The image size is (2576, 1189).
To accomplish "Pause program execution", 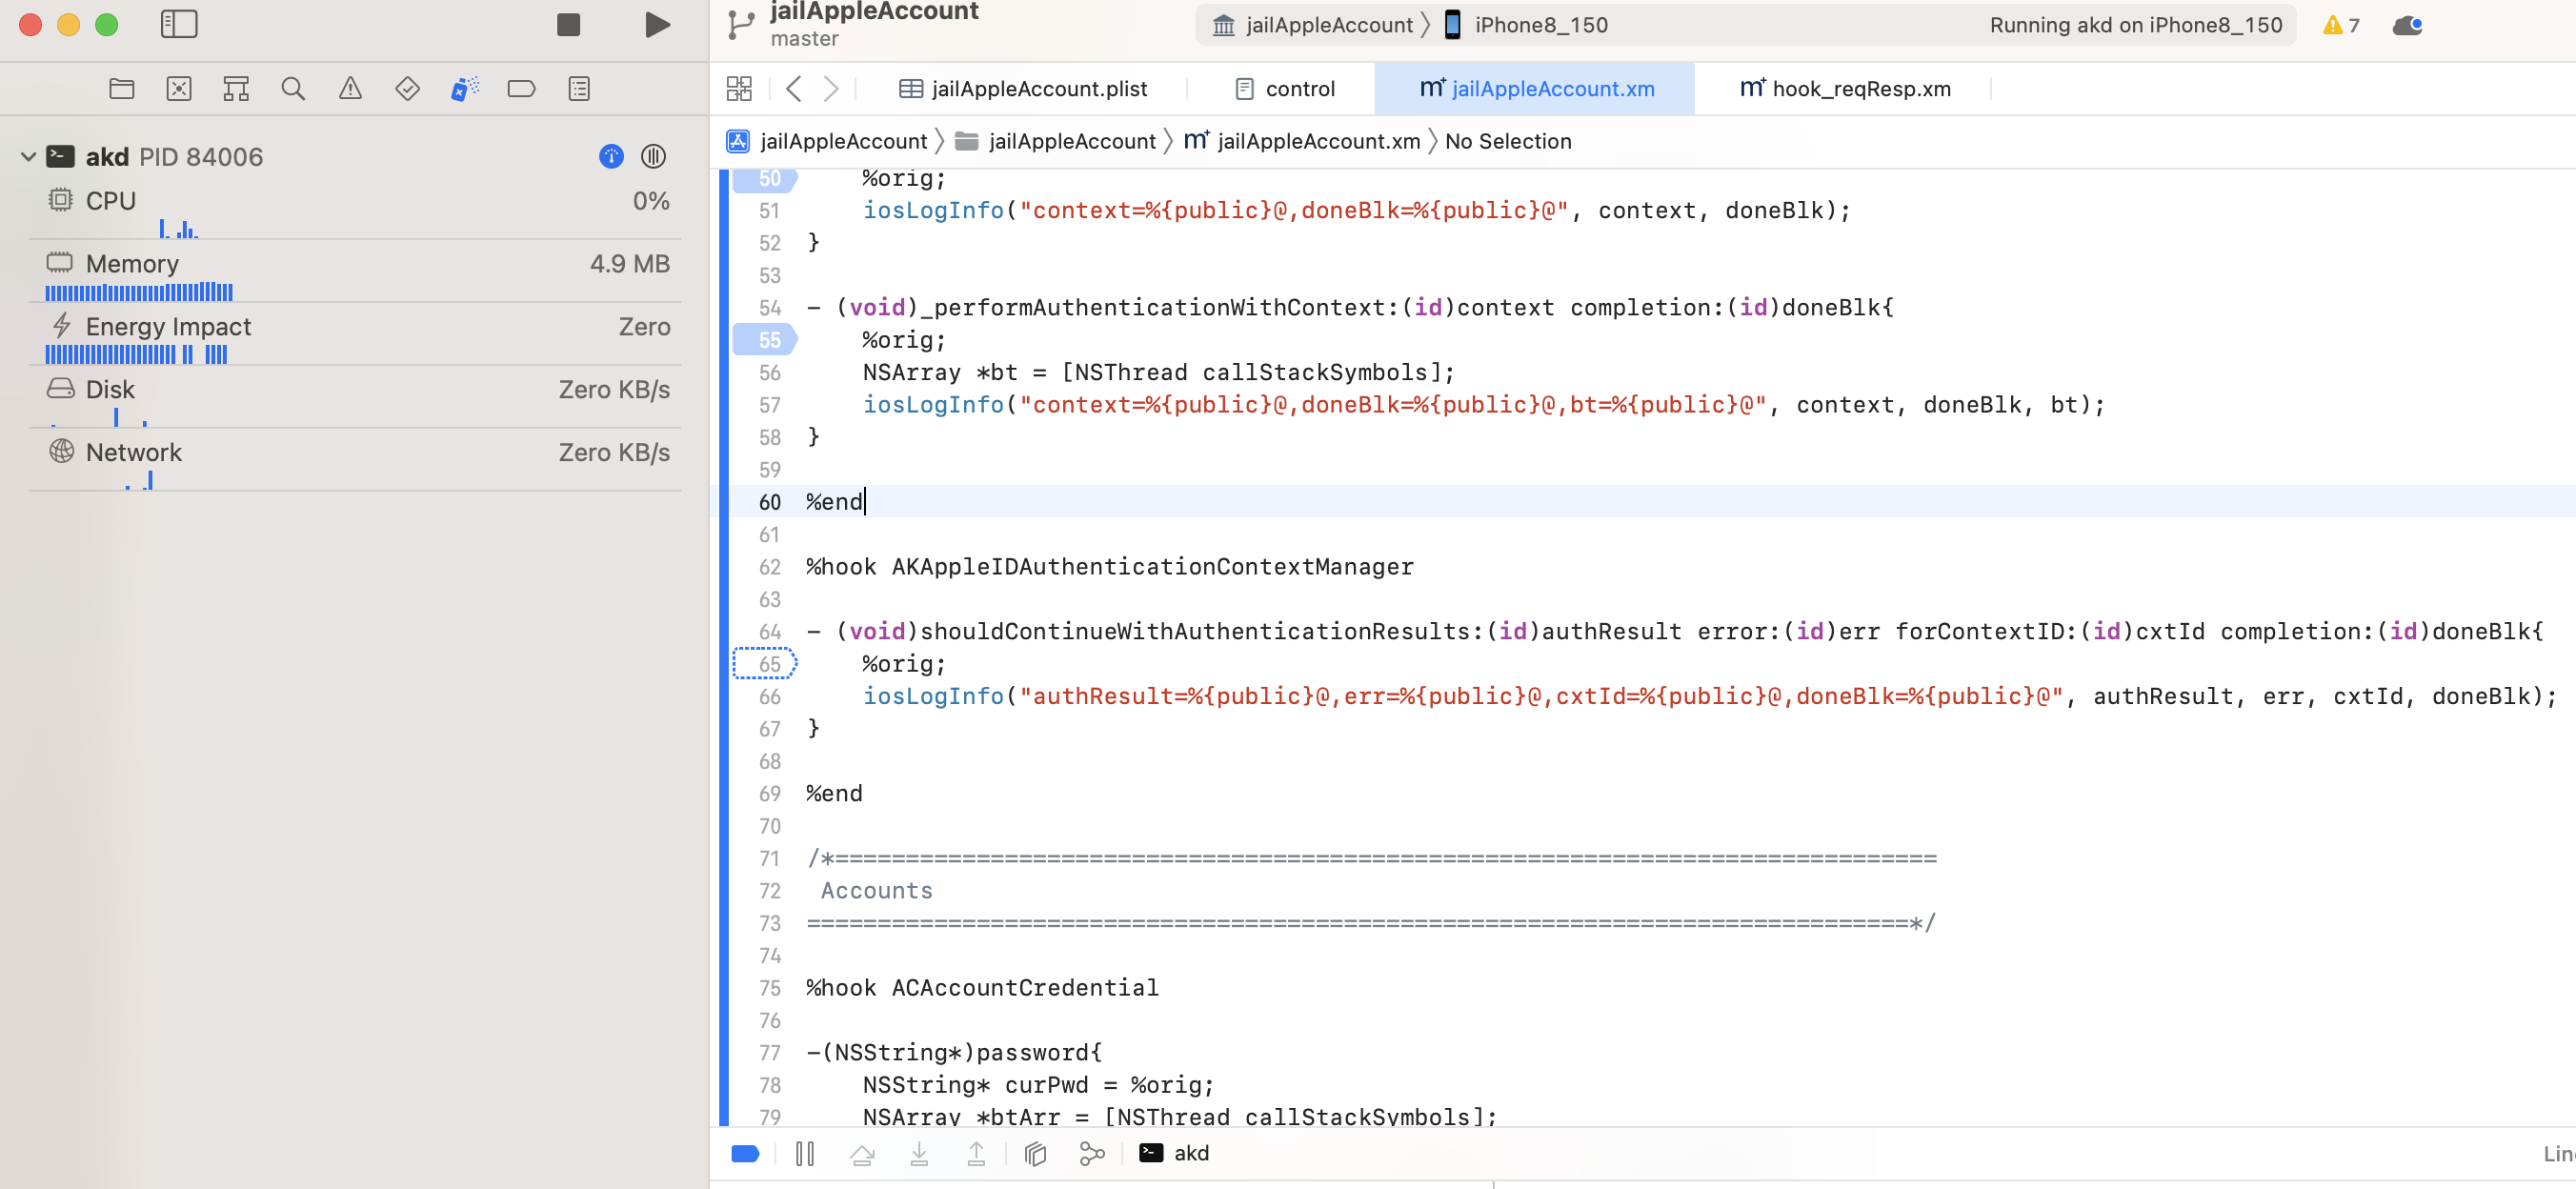I will point(805,1154).
